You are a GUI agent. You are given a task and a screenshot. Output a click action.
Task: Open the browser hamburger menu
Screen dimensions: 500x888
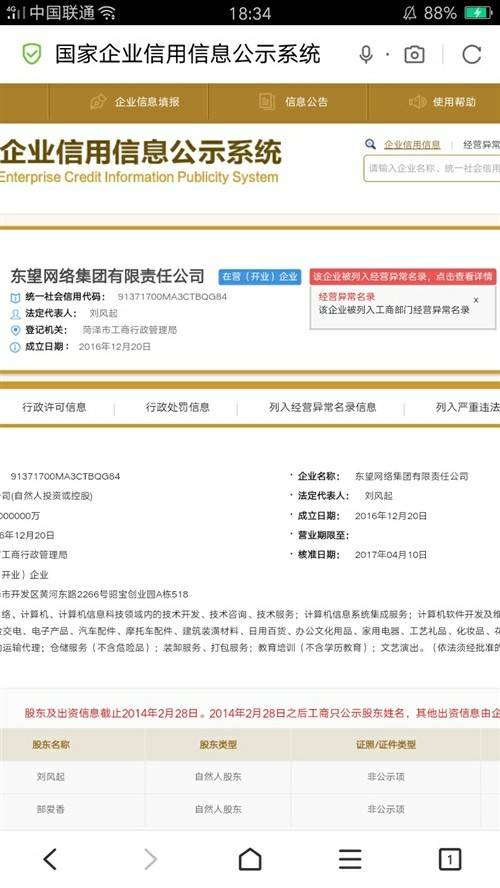[x=350, y=859]
